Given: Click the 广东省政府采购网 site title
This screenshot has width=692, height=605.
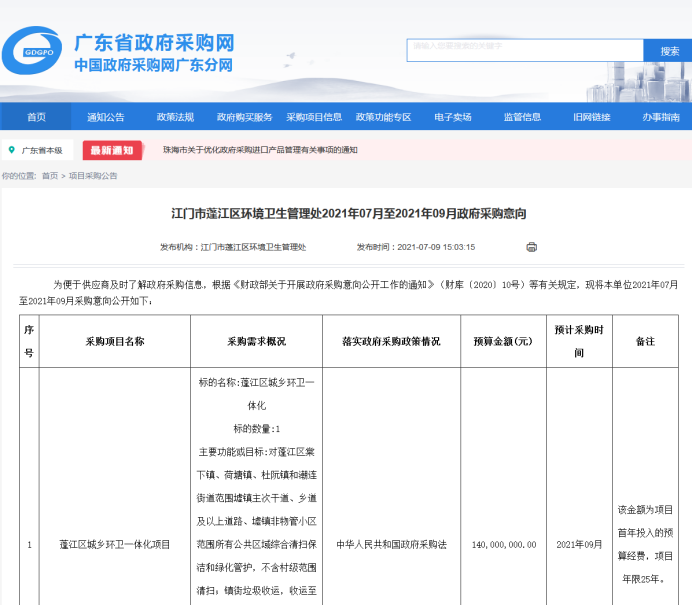Looking at the screenshot, I should pos(154,43).
